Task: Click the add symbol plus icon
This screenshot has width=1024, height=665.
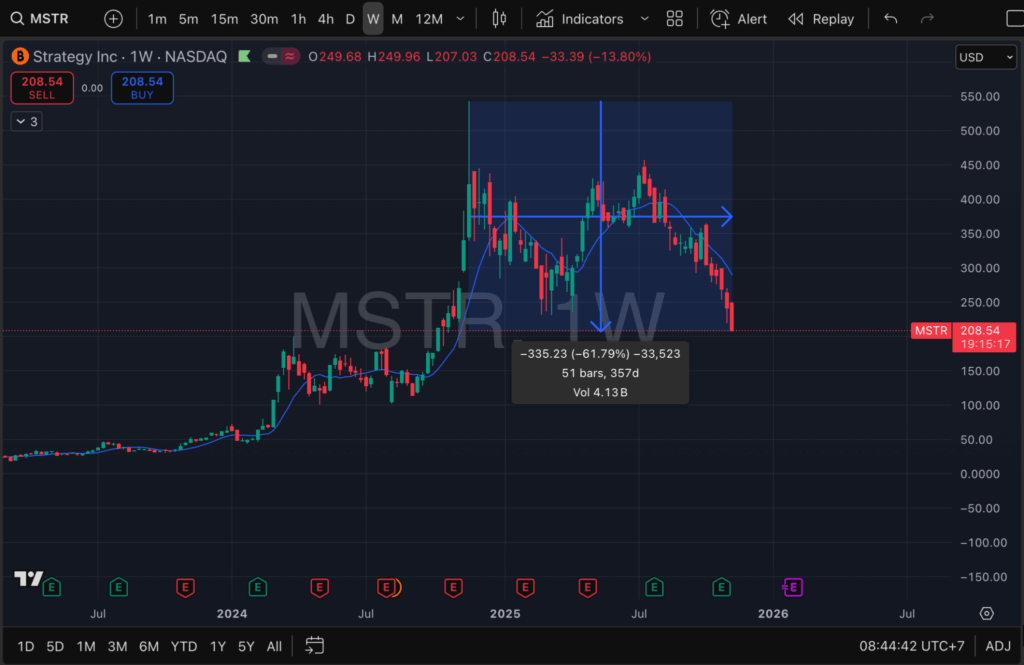Action: click(114, 19)
